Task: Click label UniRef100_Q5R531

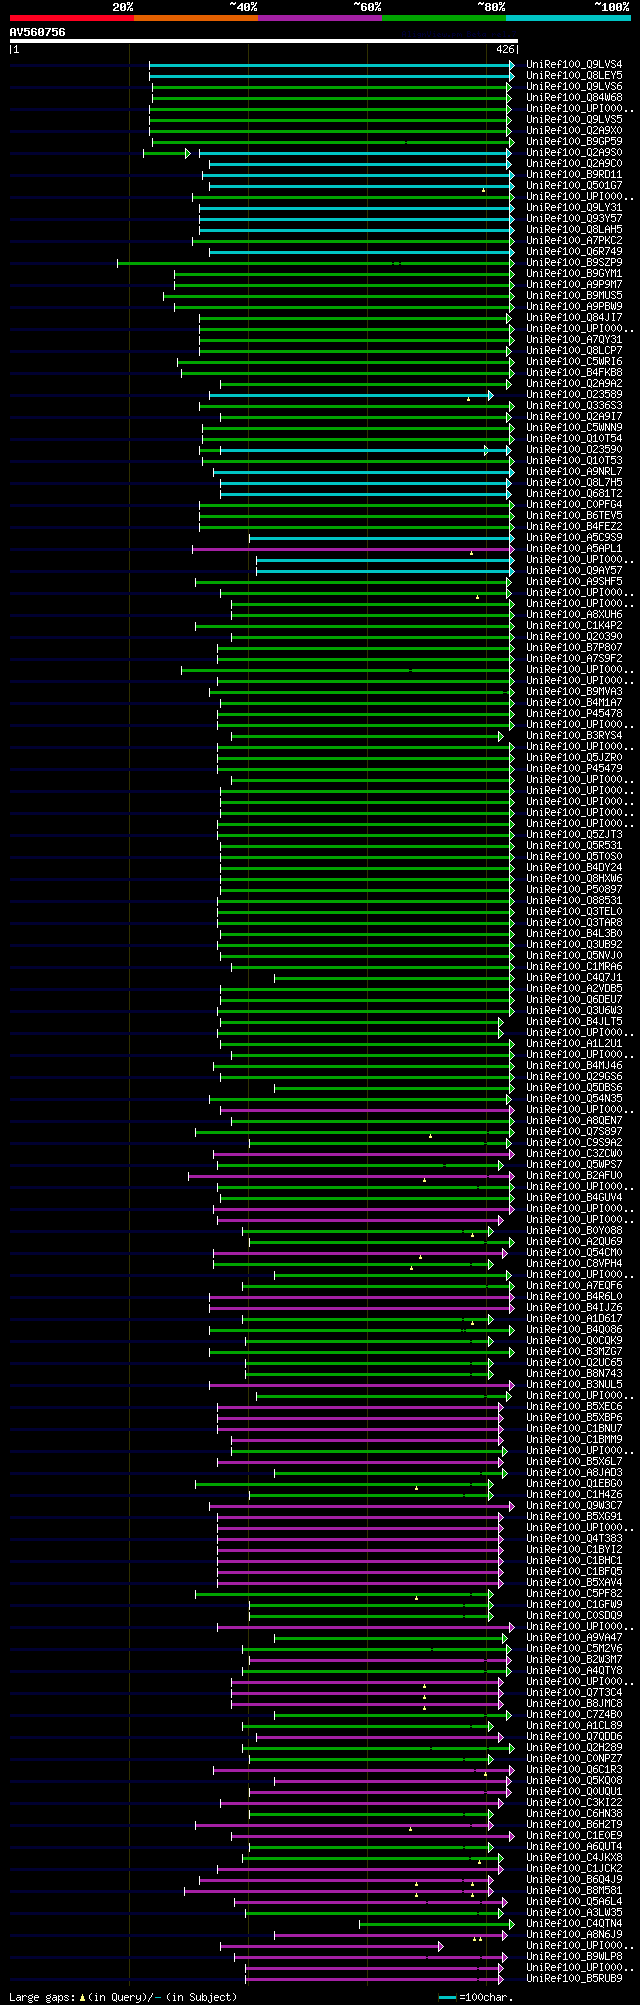Action: [x=574, y=846]
